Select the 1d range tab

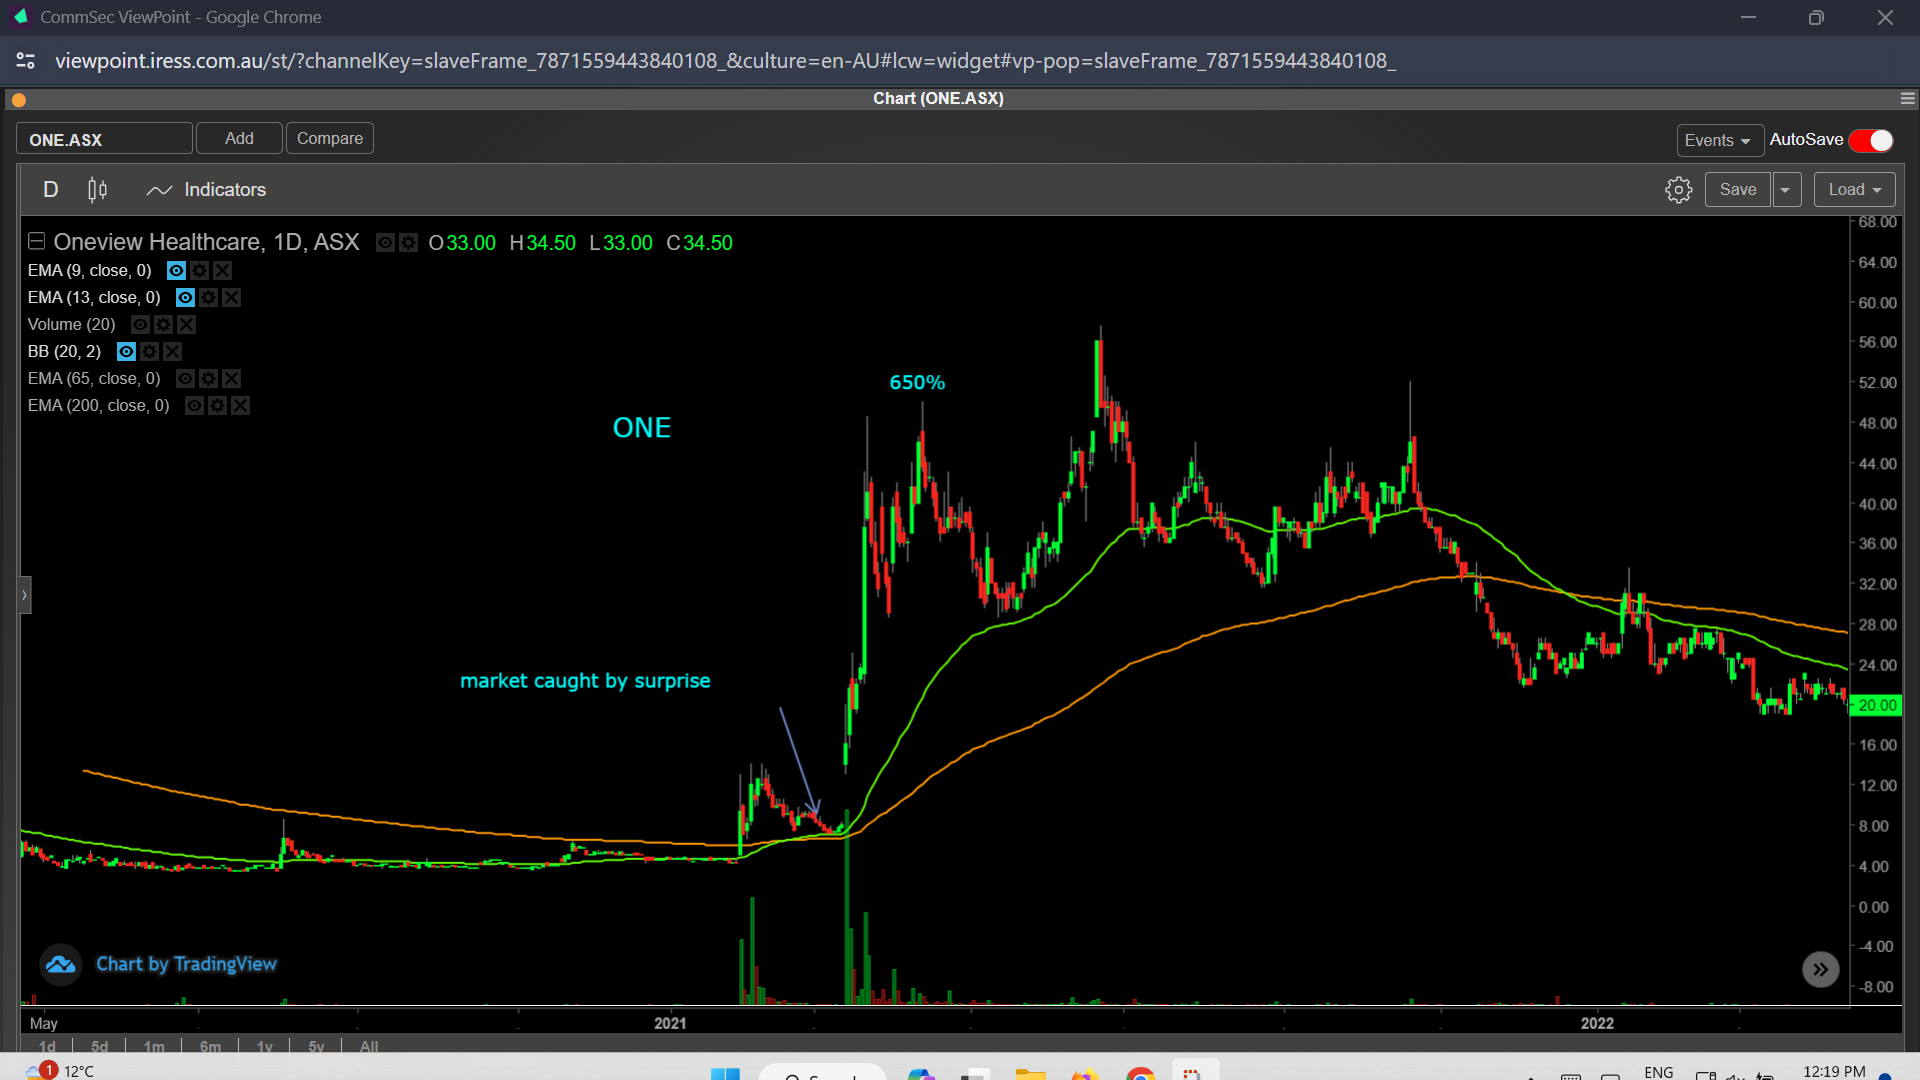tap(47, 1046)
